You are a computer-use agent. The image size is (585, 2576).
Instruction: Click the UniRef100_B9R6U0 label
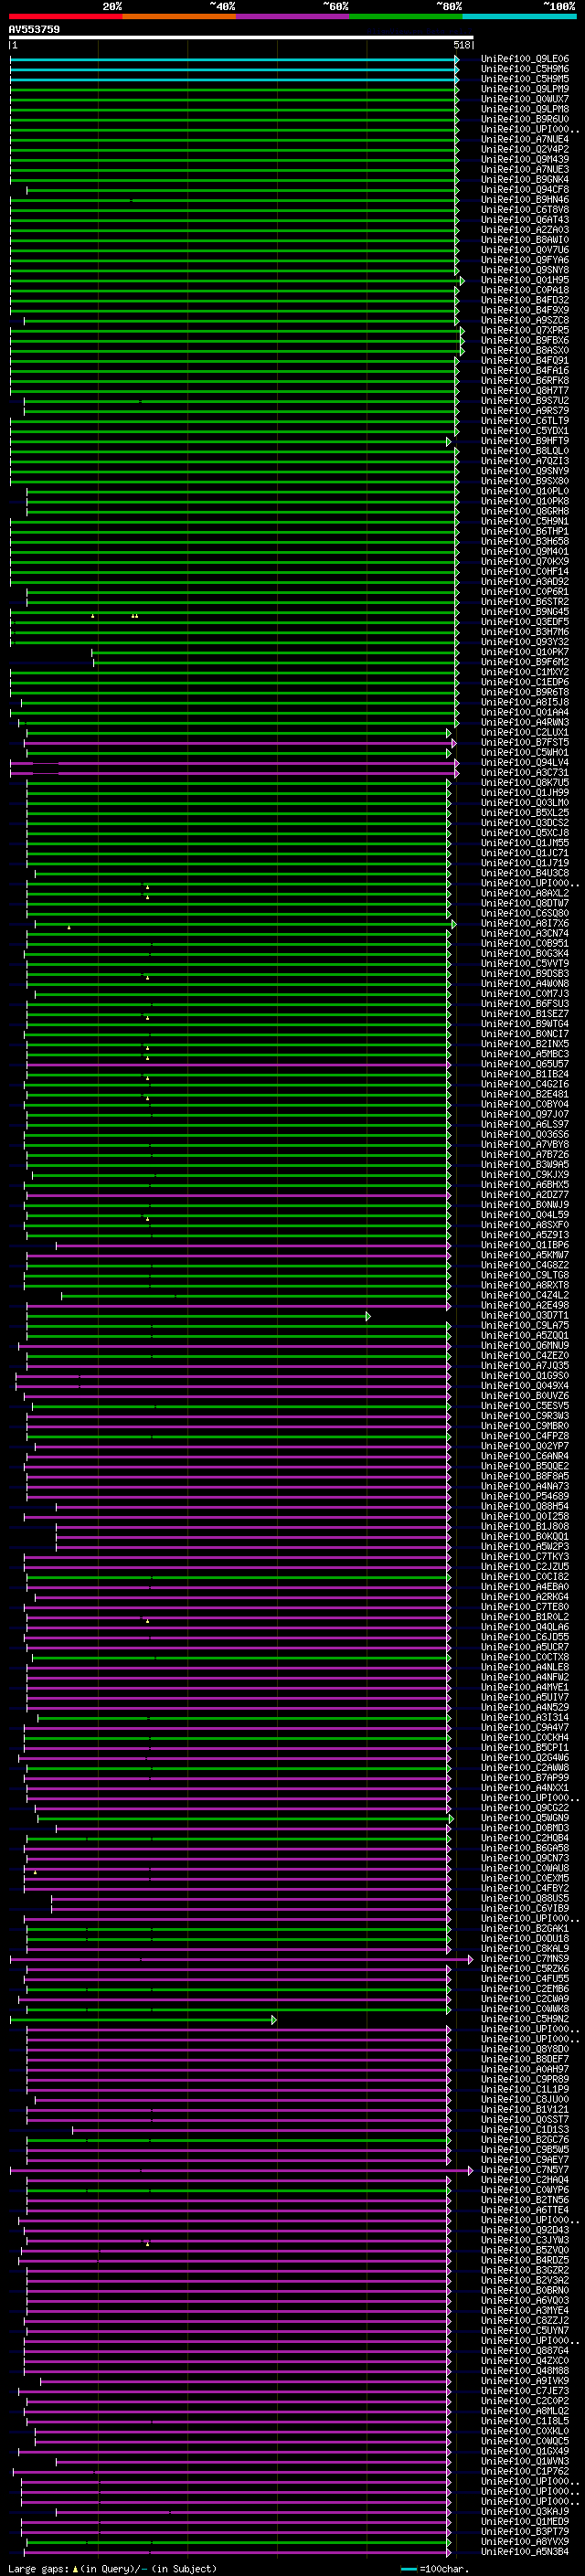click(525, 119)
